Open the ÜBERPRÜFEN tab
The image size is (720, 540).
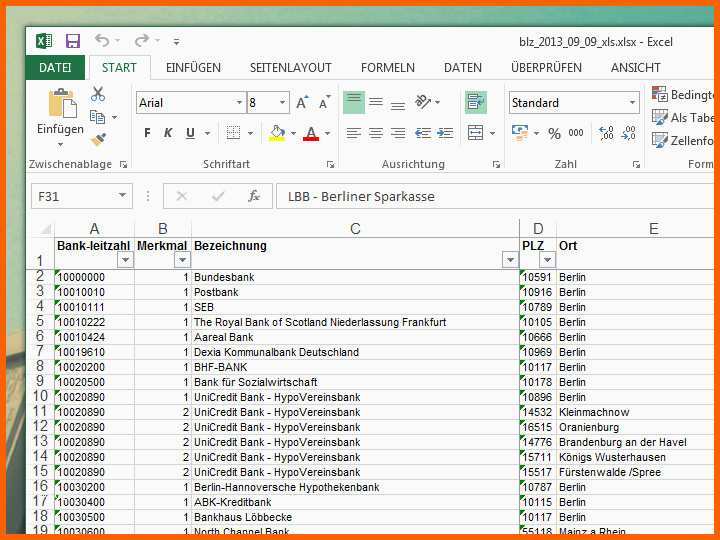click(x=546, y=68)
